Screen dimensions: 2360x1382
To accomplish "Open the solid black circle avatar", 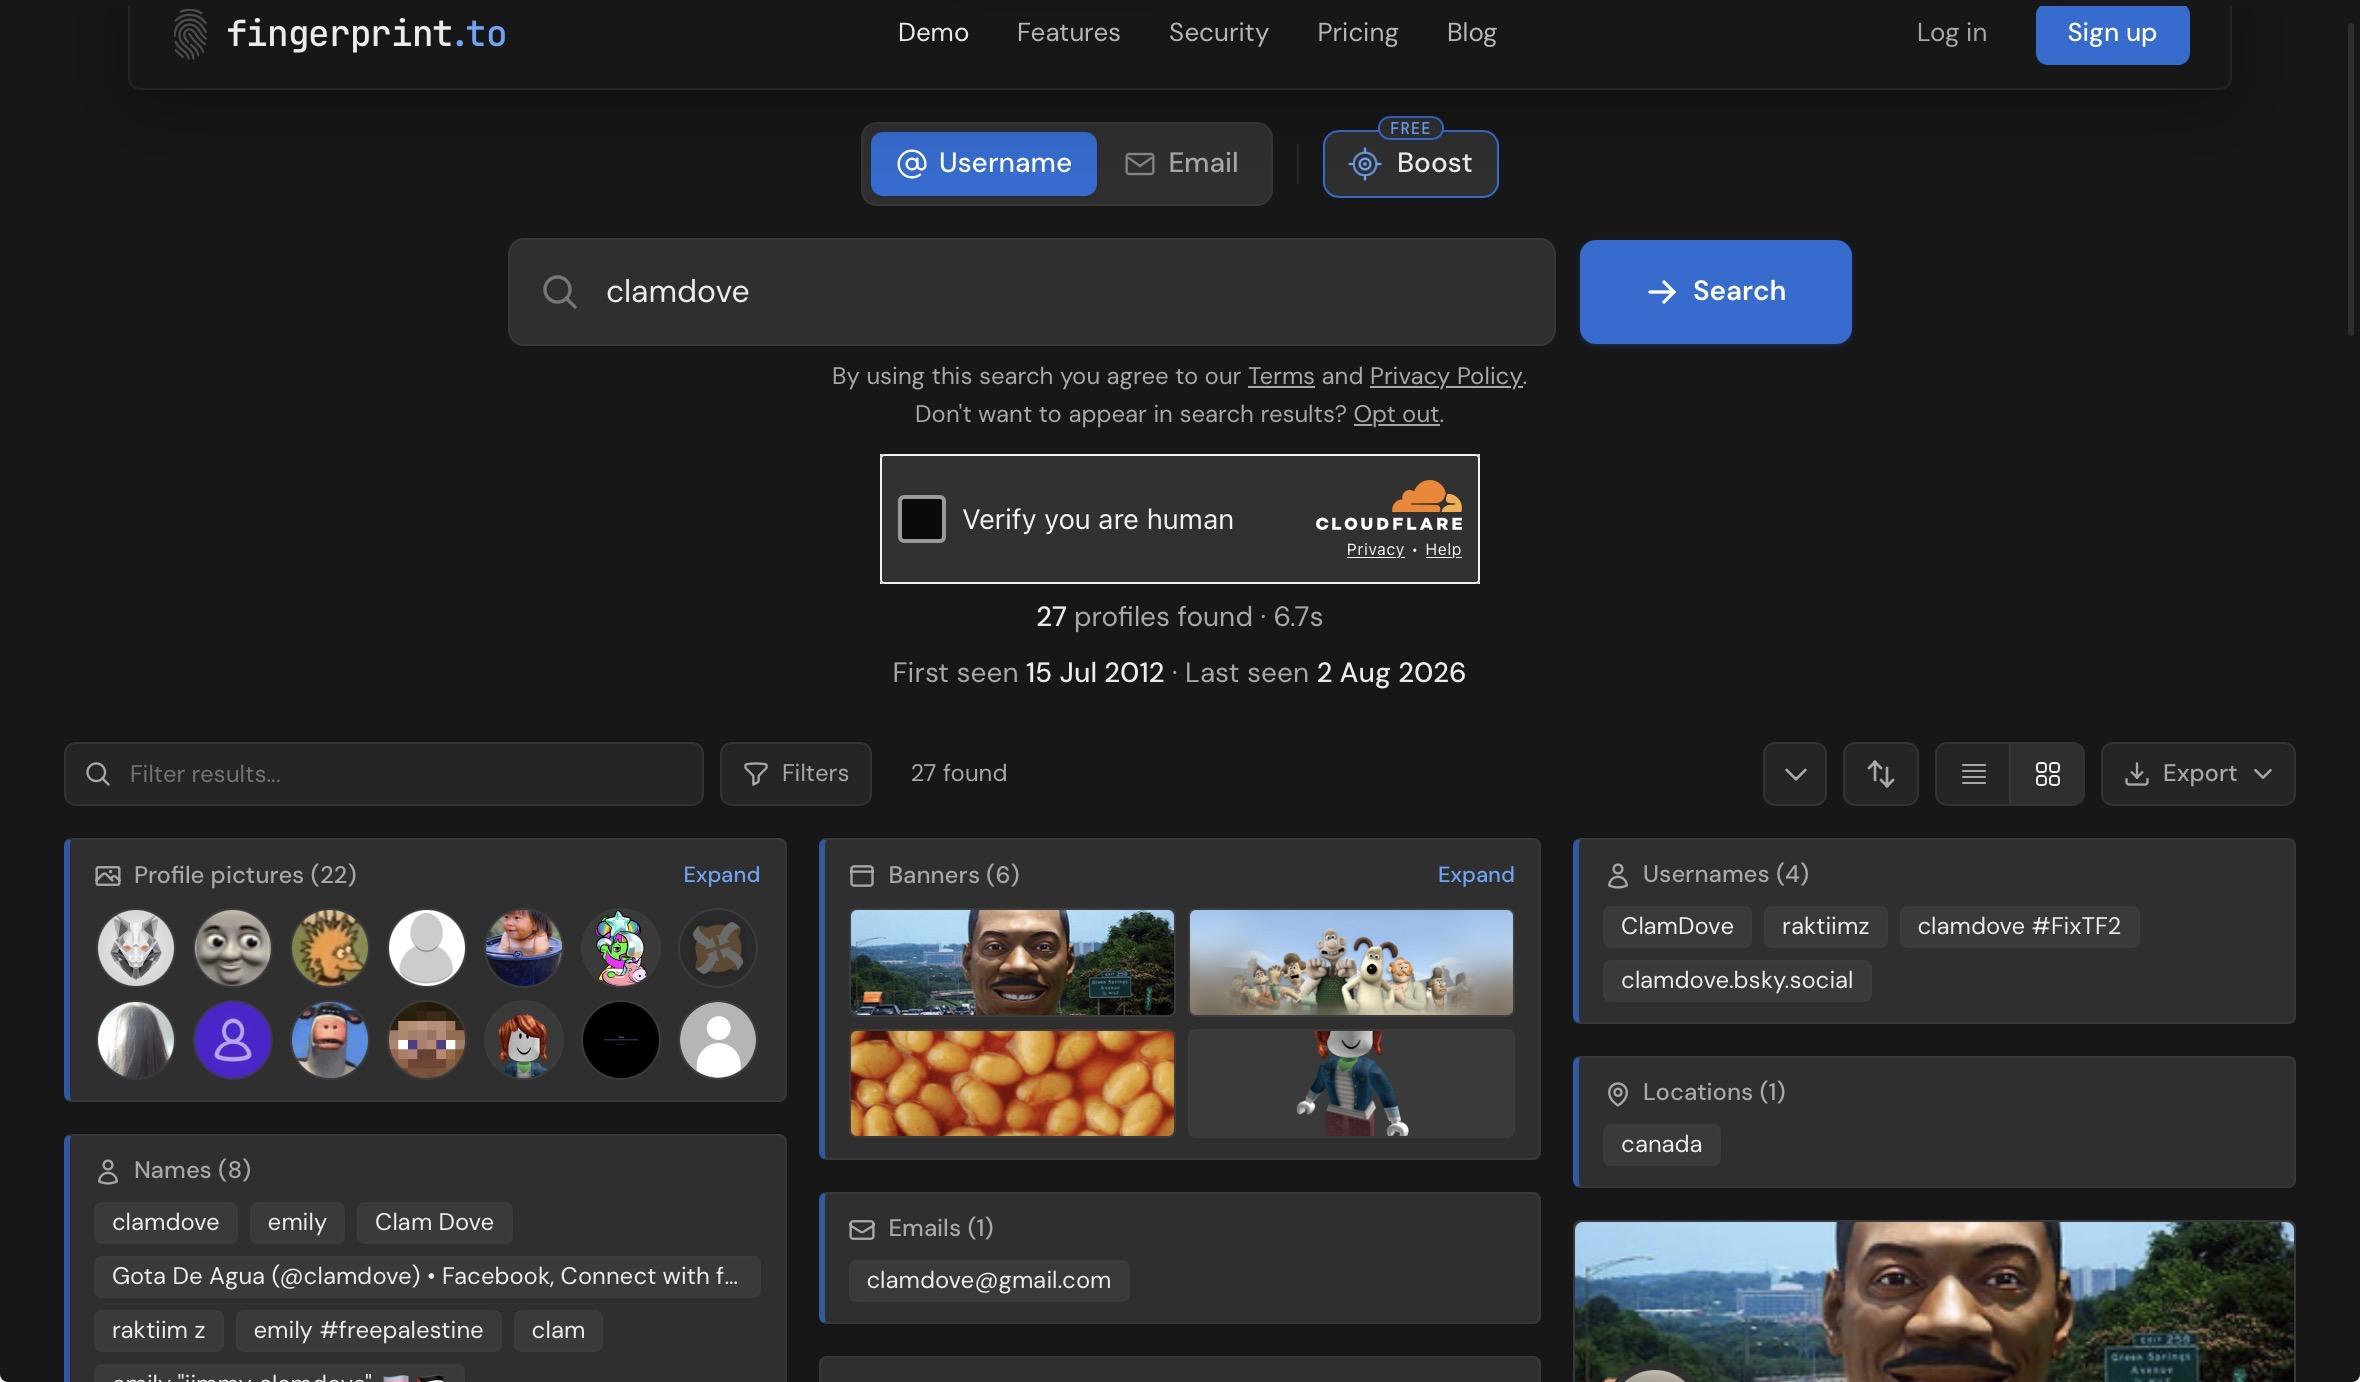I will pos(621,1040).
